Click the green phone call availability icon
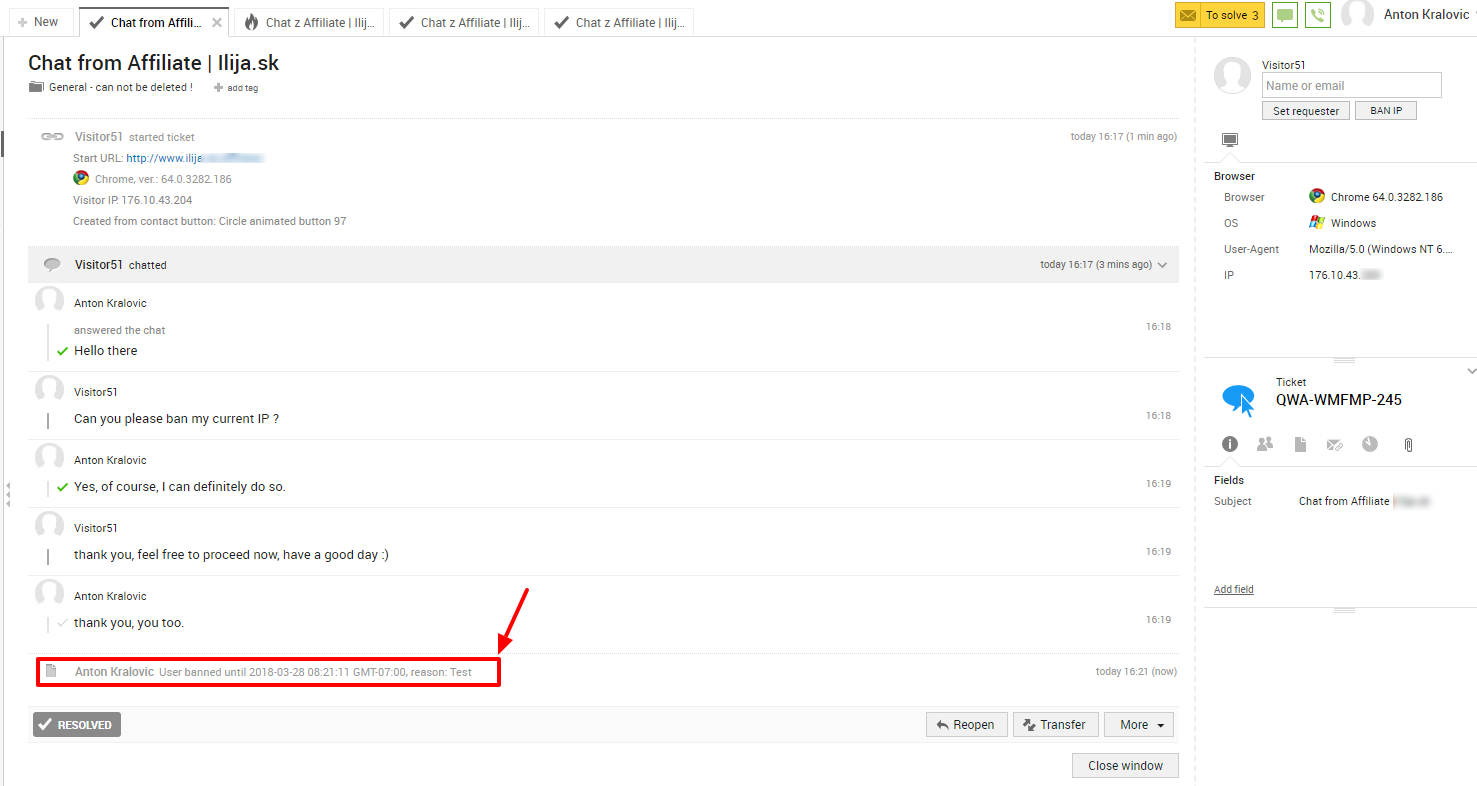This screenshot has height=786, width=1477. (x=1318, y=15)
